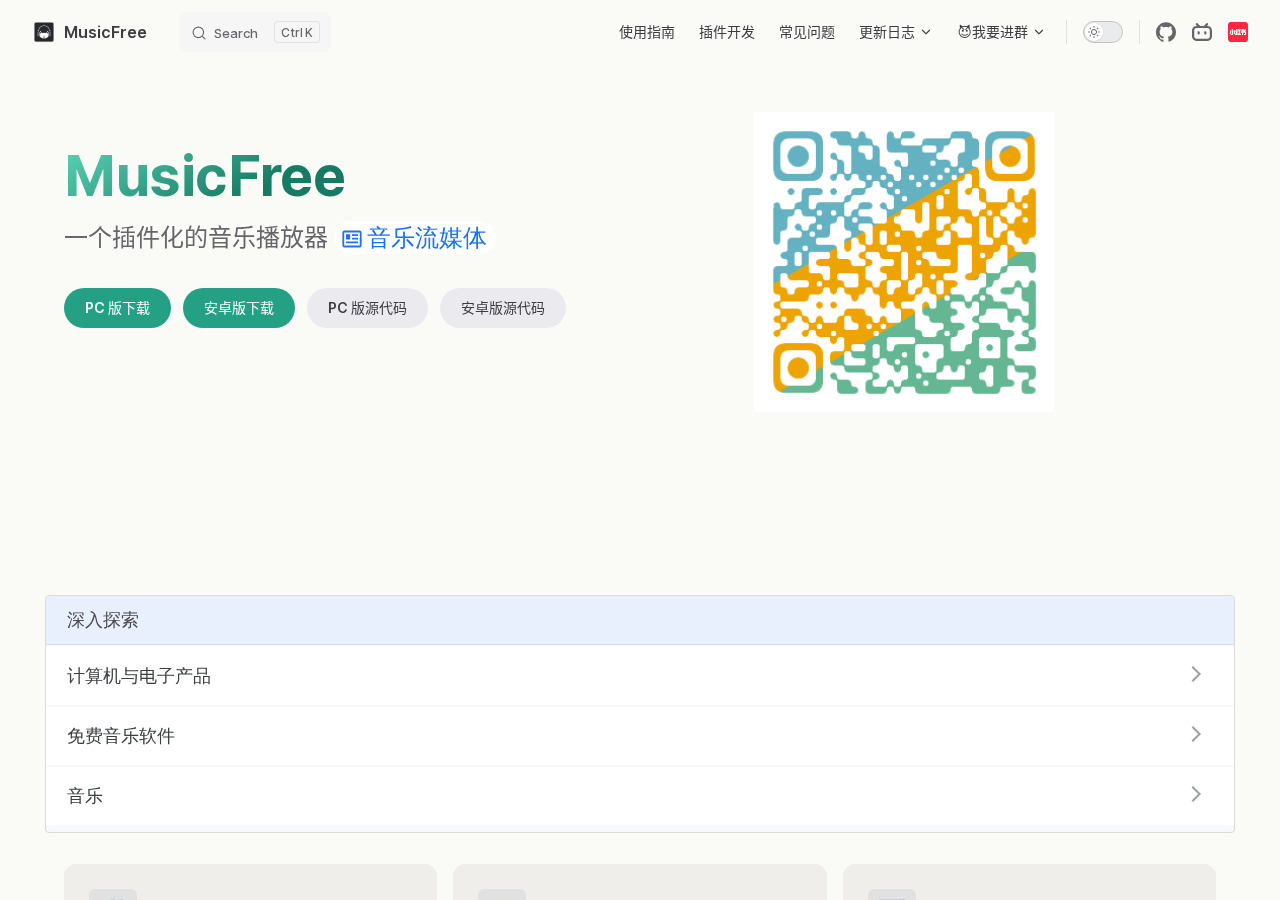Click the news icon beside 音乐流媒体
Viewport: 1280px width, 900px height.
352,238
